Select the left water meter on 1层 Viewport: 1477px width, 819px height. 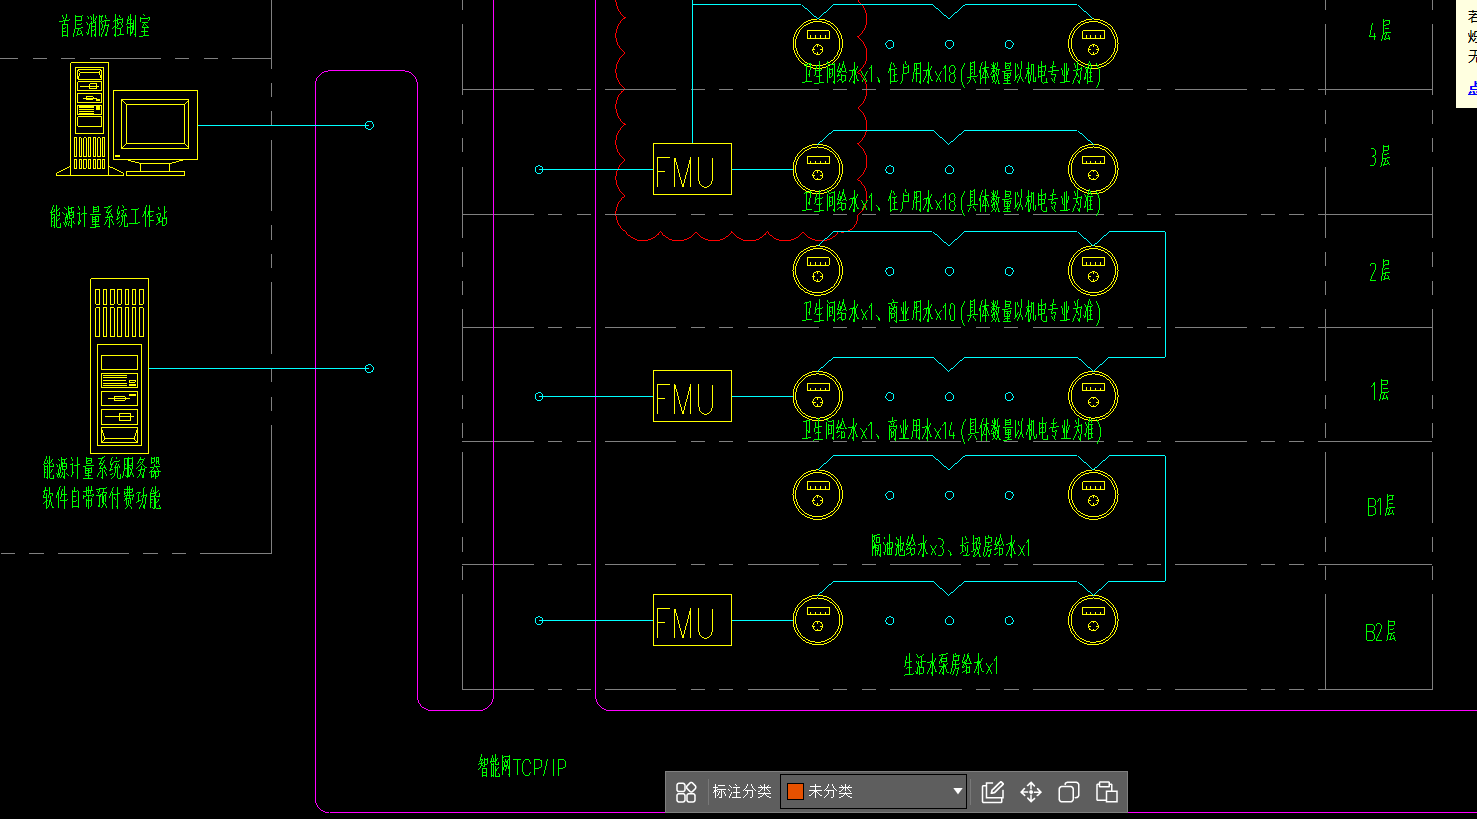818,396
